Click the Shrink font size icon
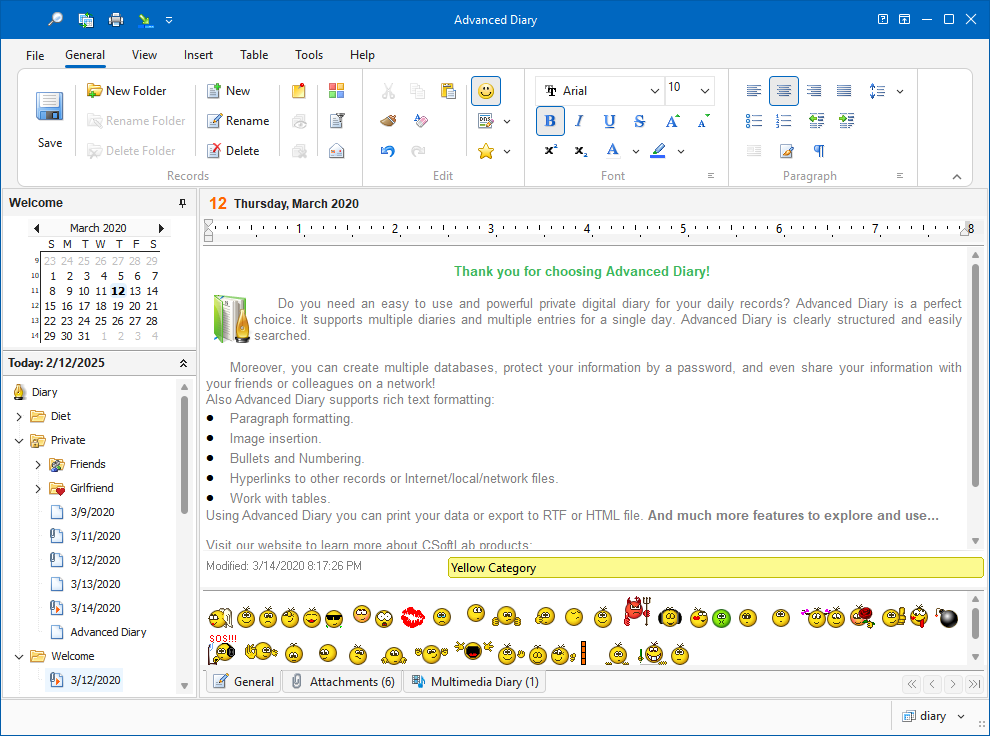 point(703,121)
